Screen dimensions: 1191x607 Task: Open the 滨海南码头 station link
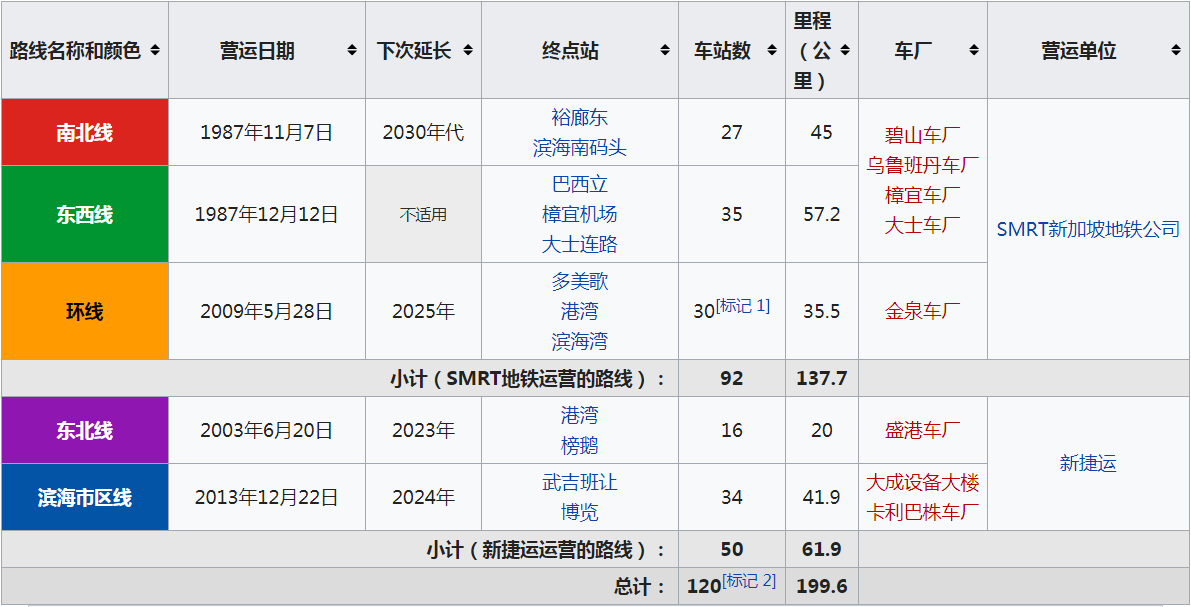point(579,148)
